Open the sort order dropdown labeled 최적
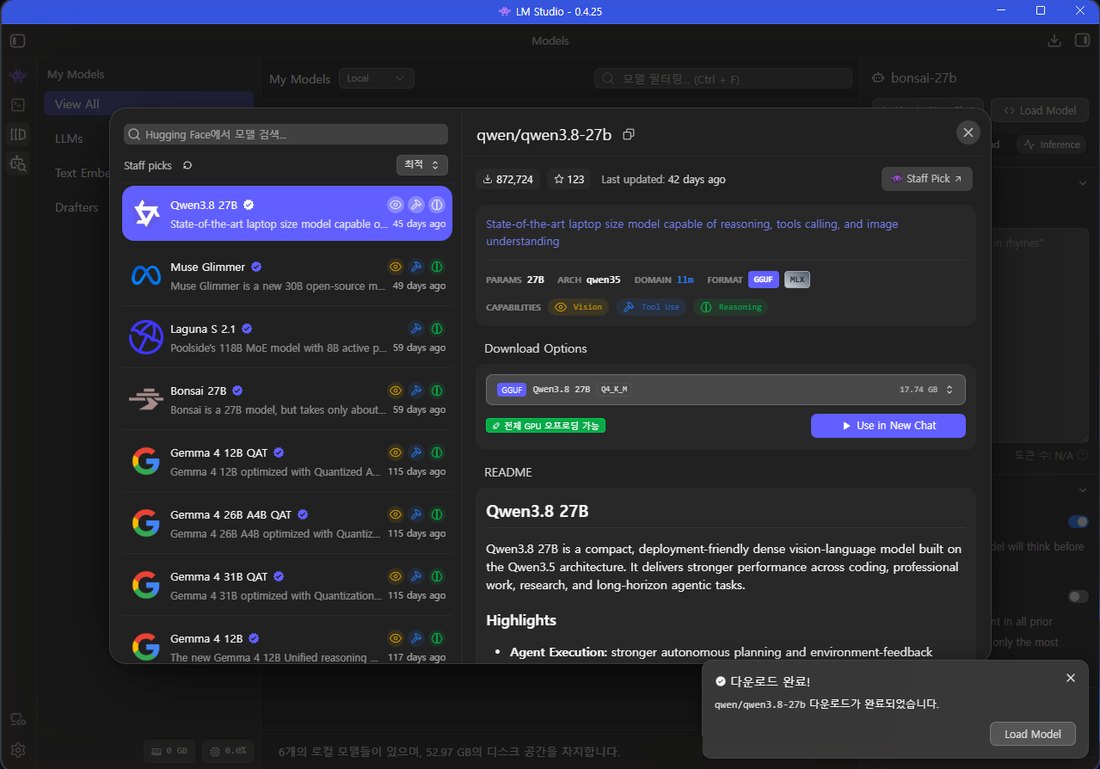1100x769 pixels. (x=422, y=165)
